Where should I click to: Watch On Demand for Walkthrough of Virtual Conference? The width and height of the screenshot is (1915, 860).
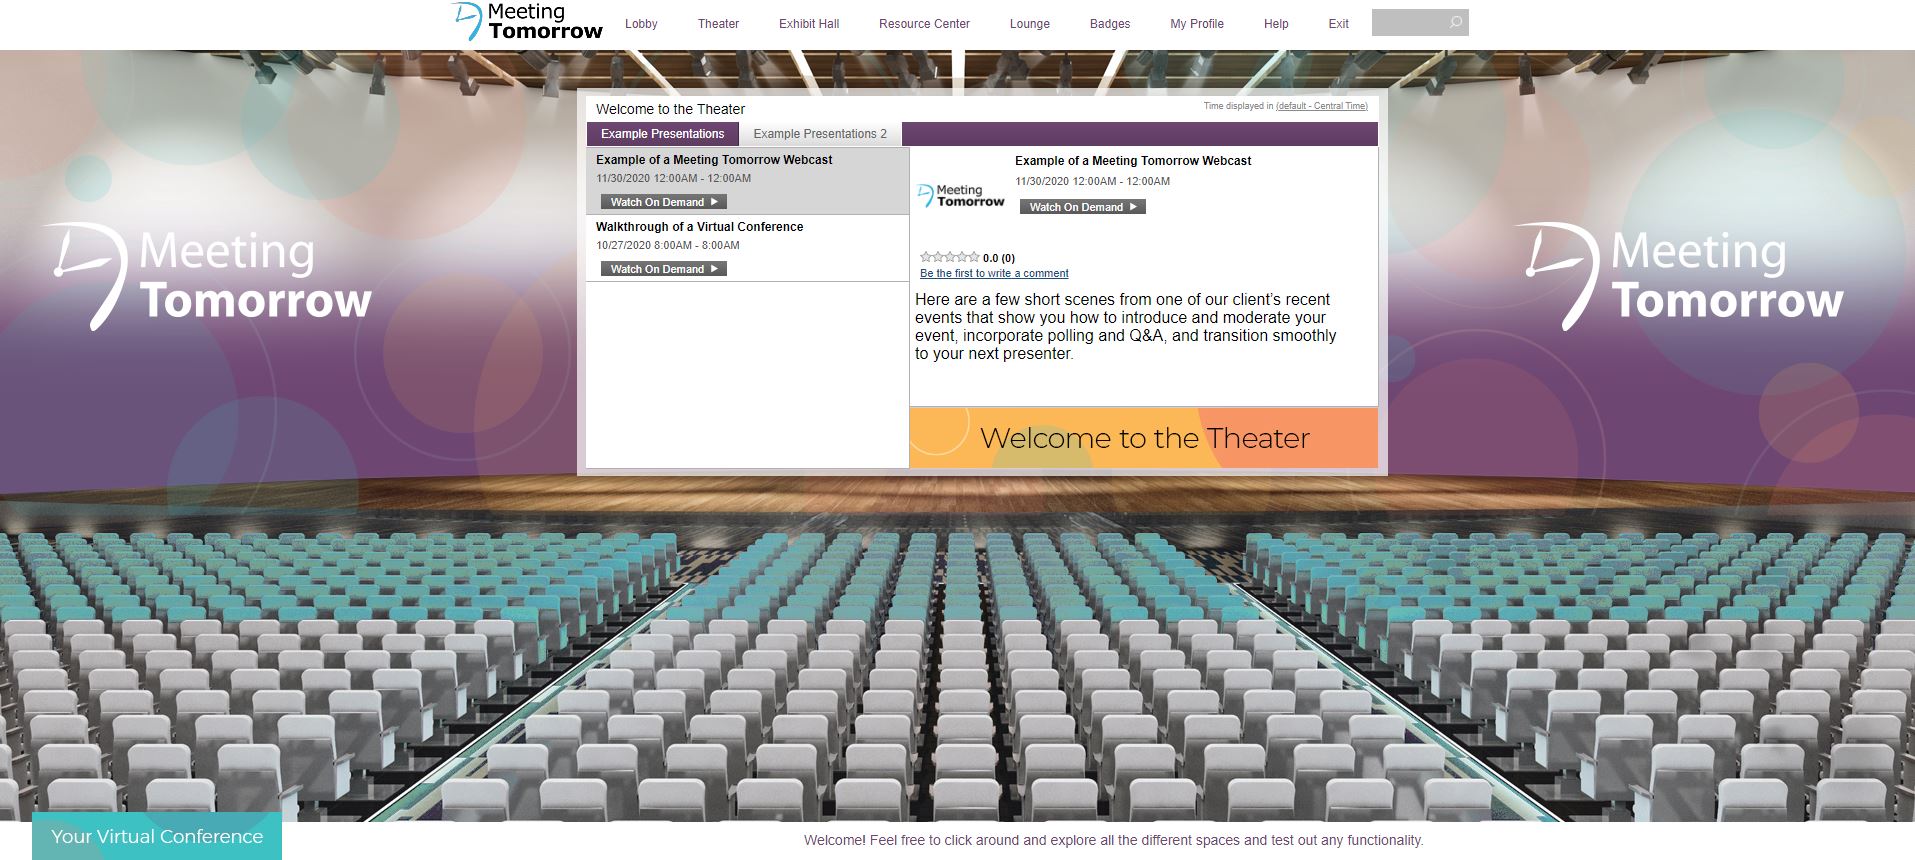coord(663,269)
